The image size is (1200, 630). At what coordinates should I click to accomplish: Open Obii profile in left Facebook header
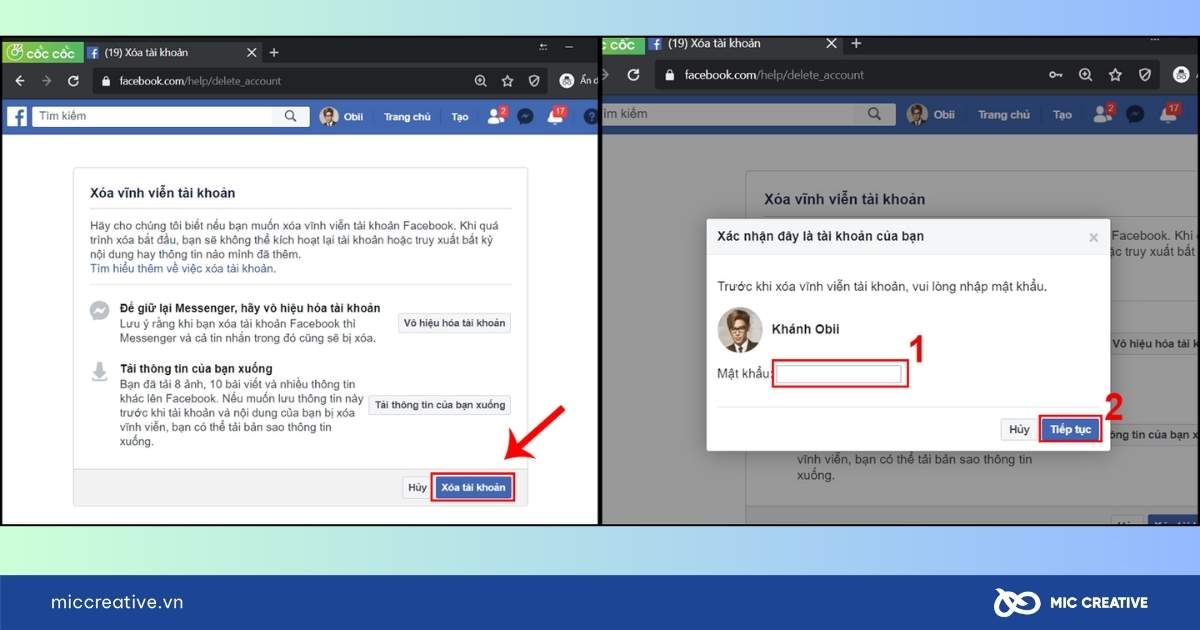click(x=341, y=117)
